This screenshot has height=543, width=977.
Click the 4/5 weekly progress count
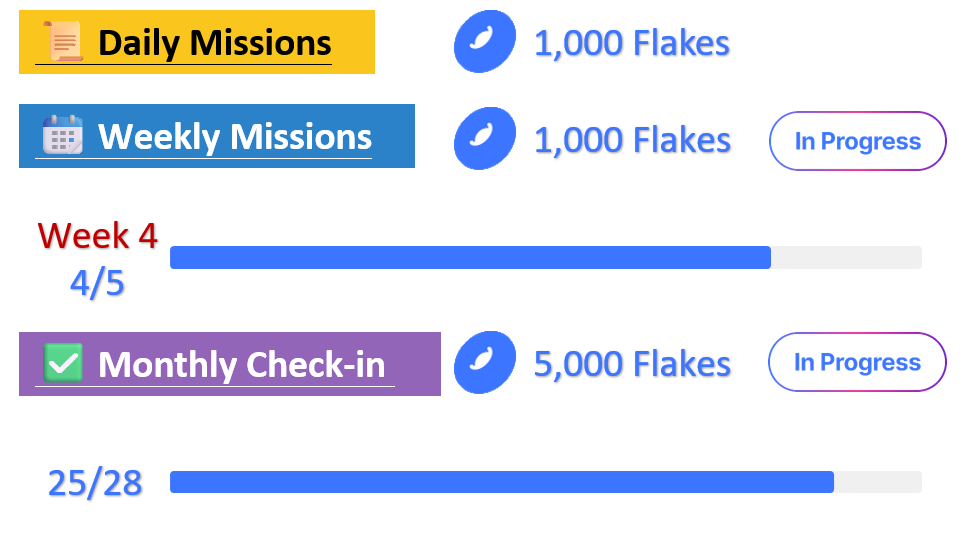point(97,283)
